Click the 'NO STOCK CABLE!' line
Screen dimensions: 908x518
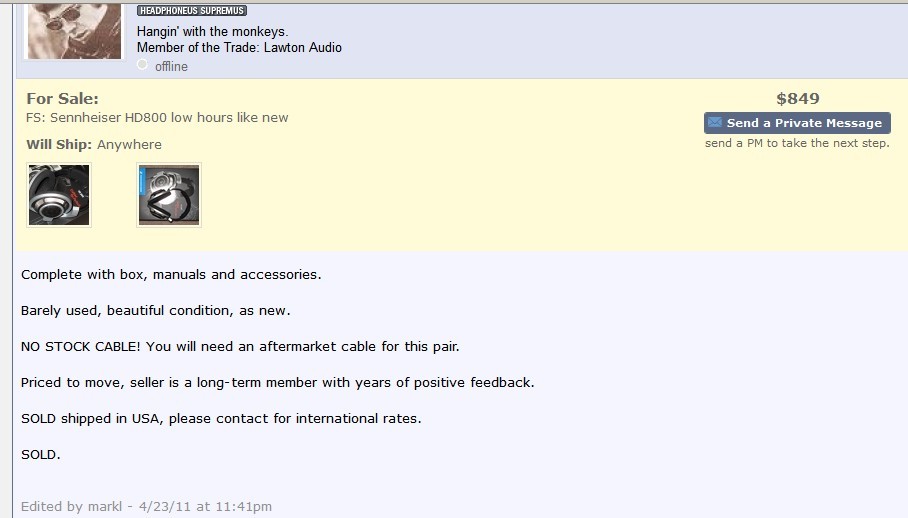(x=240, y=347)
